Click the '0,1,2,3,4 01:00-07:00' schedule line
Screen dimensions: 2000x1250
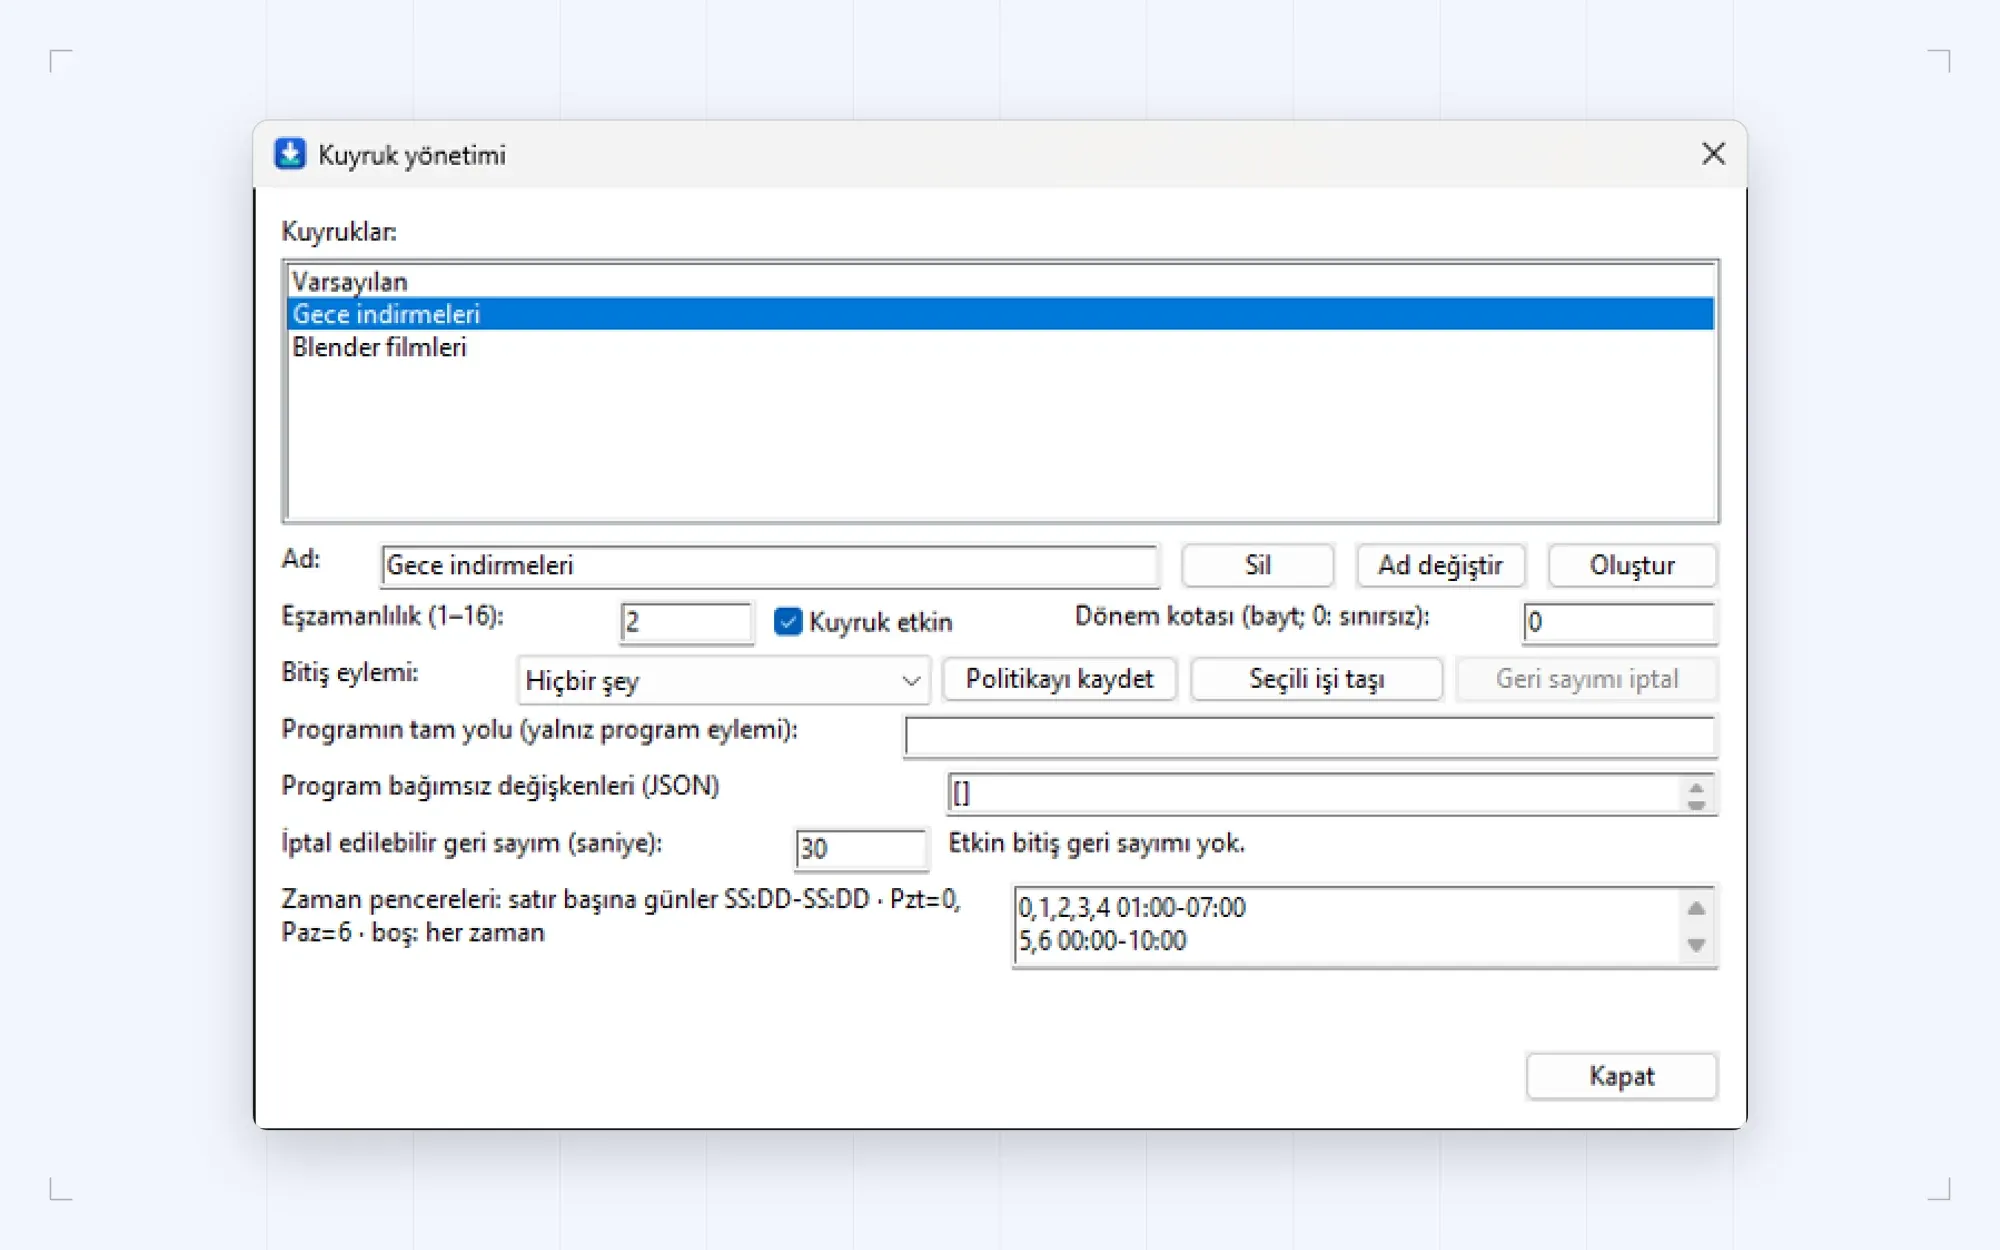1132,908
